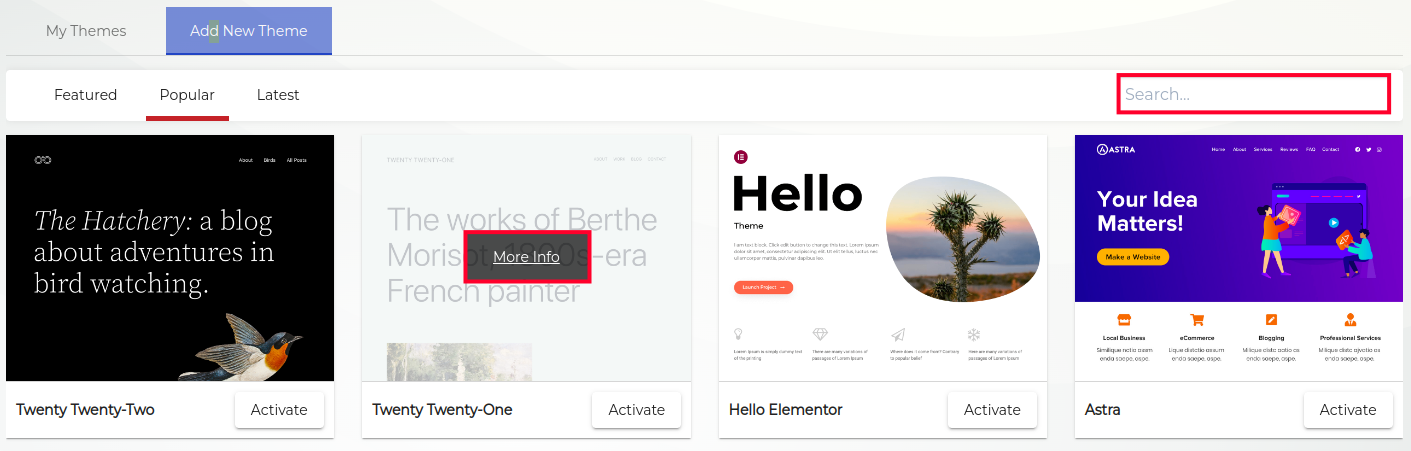Focus the theme Search field
The image size is (1411, 451).
click(1252, 94)
